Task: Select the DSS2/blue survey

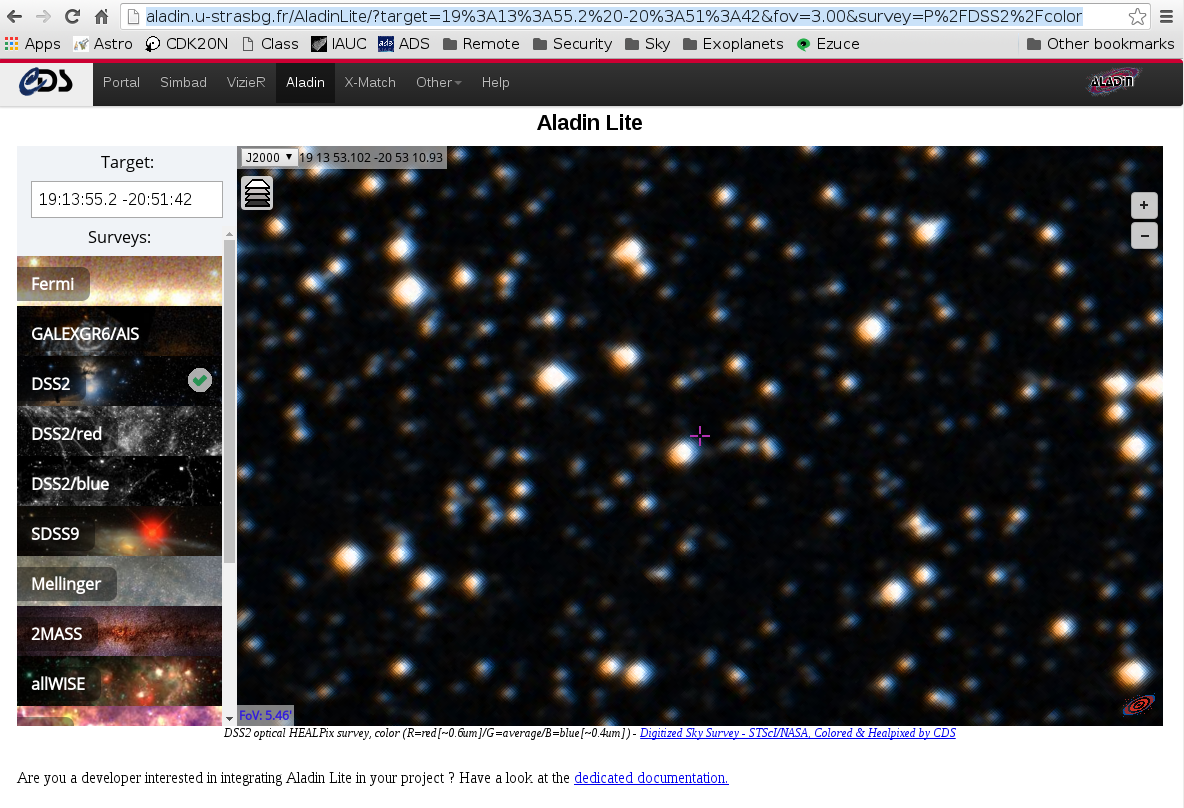Action: (119, 481)
